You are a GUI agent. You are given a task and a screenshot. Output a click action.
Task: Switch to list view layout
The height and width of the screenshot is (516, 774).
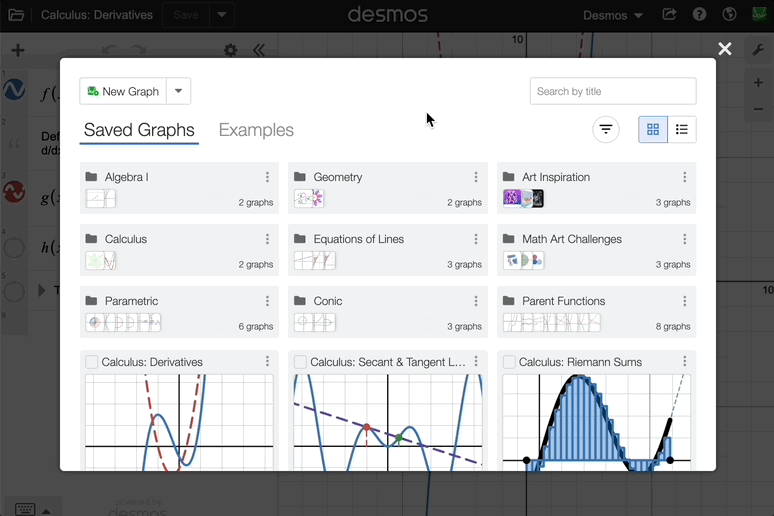[x=682, y=129]
